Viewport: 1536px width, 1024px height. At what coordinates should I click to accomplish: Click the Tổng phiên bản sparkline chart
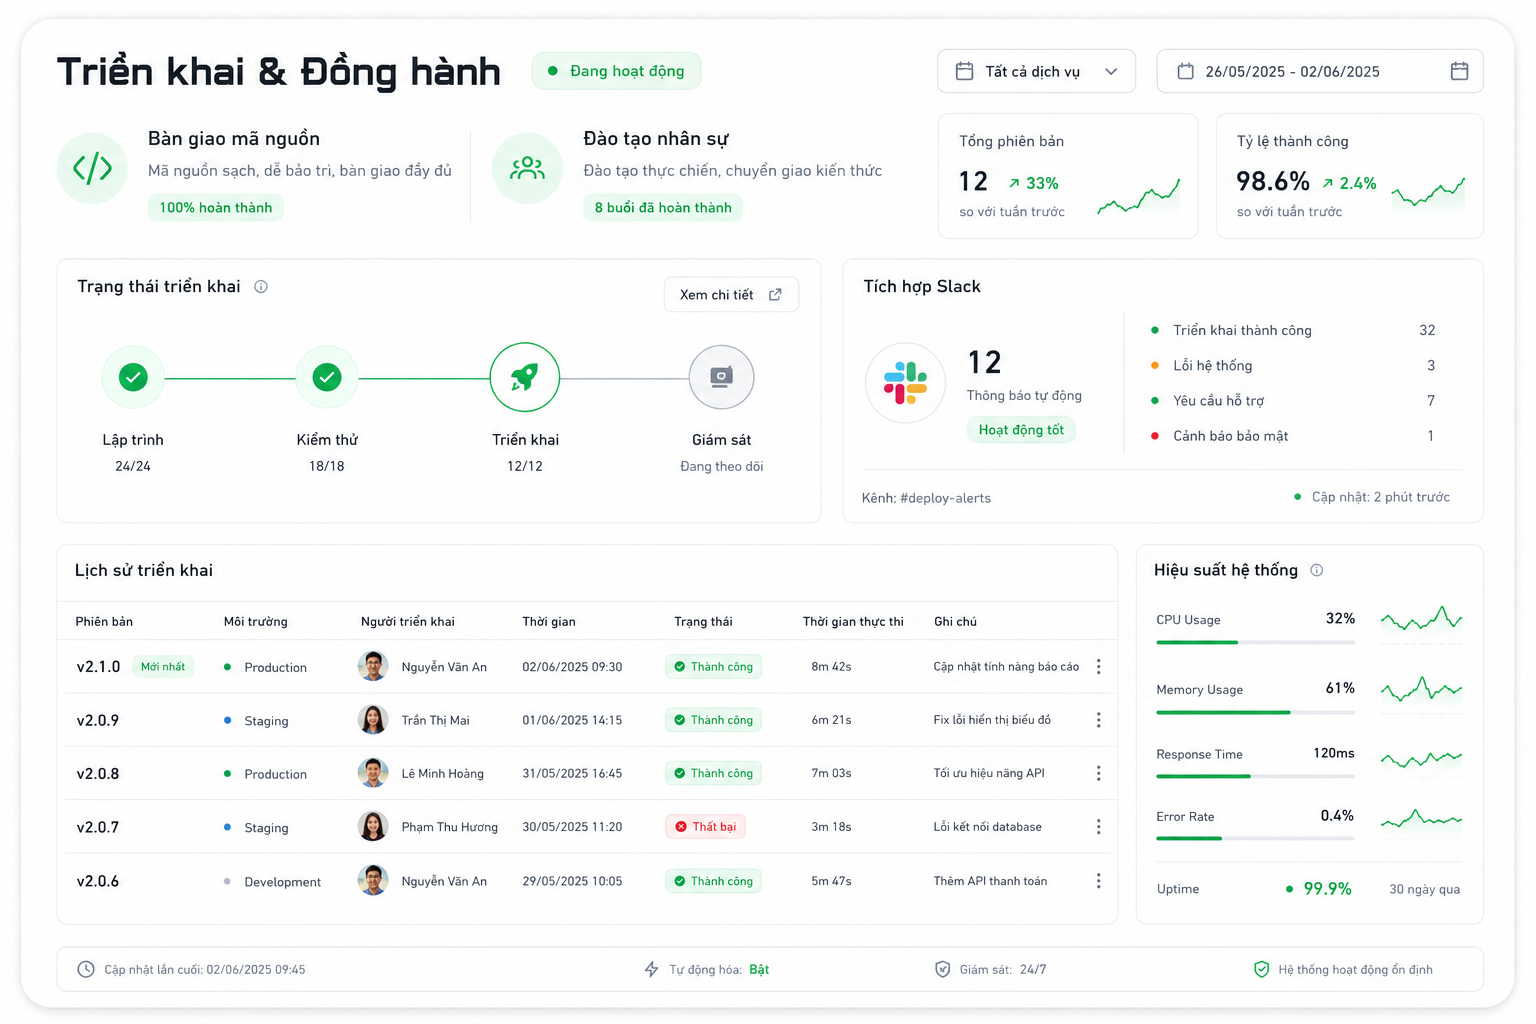click(1138, 197)
